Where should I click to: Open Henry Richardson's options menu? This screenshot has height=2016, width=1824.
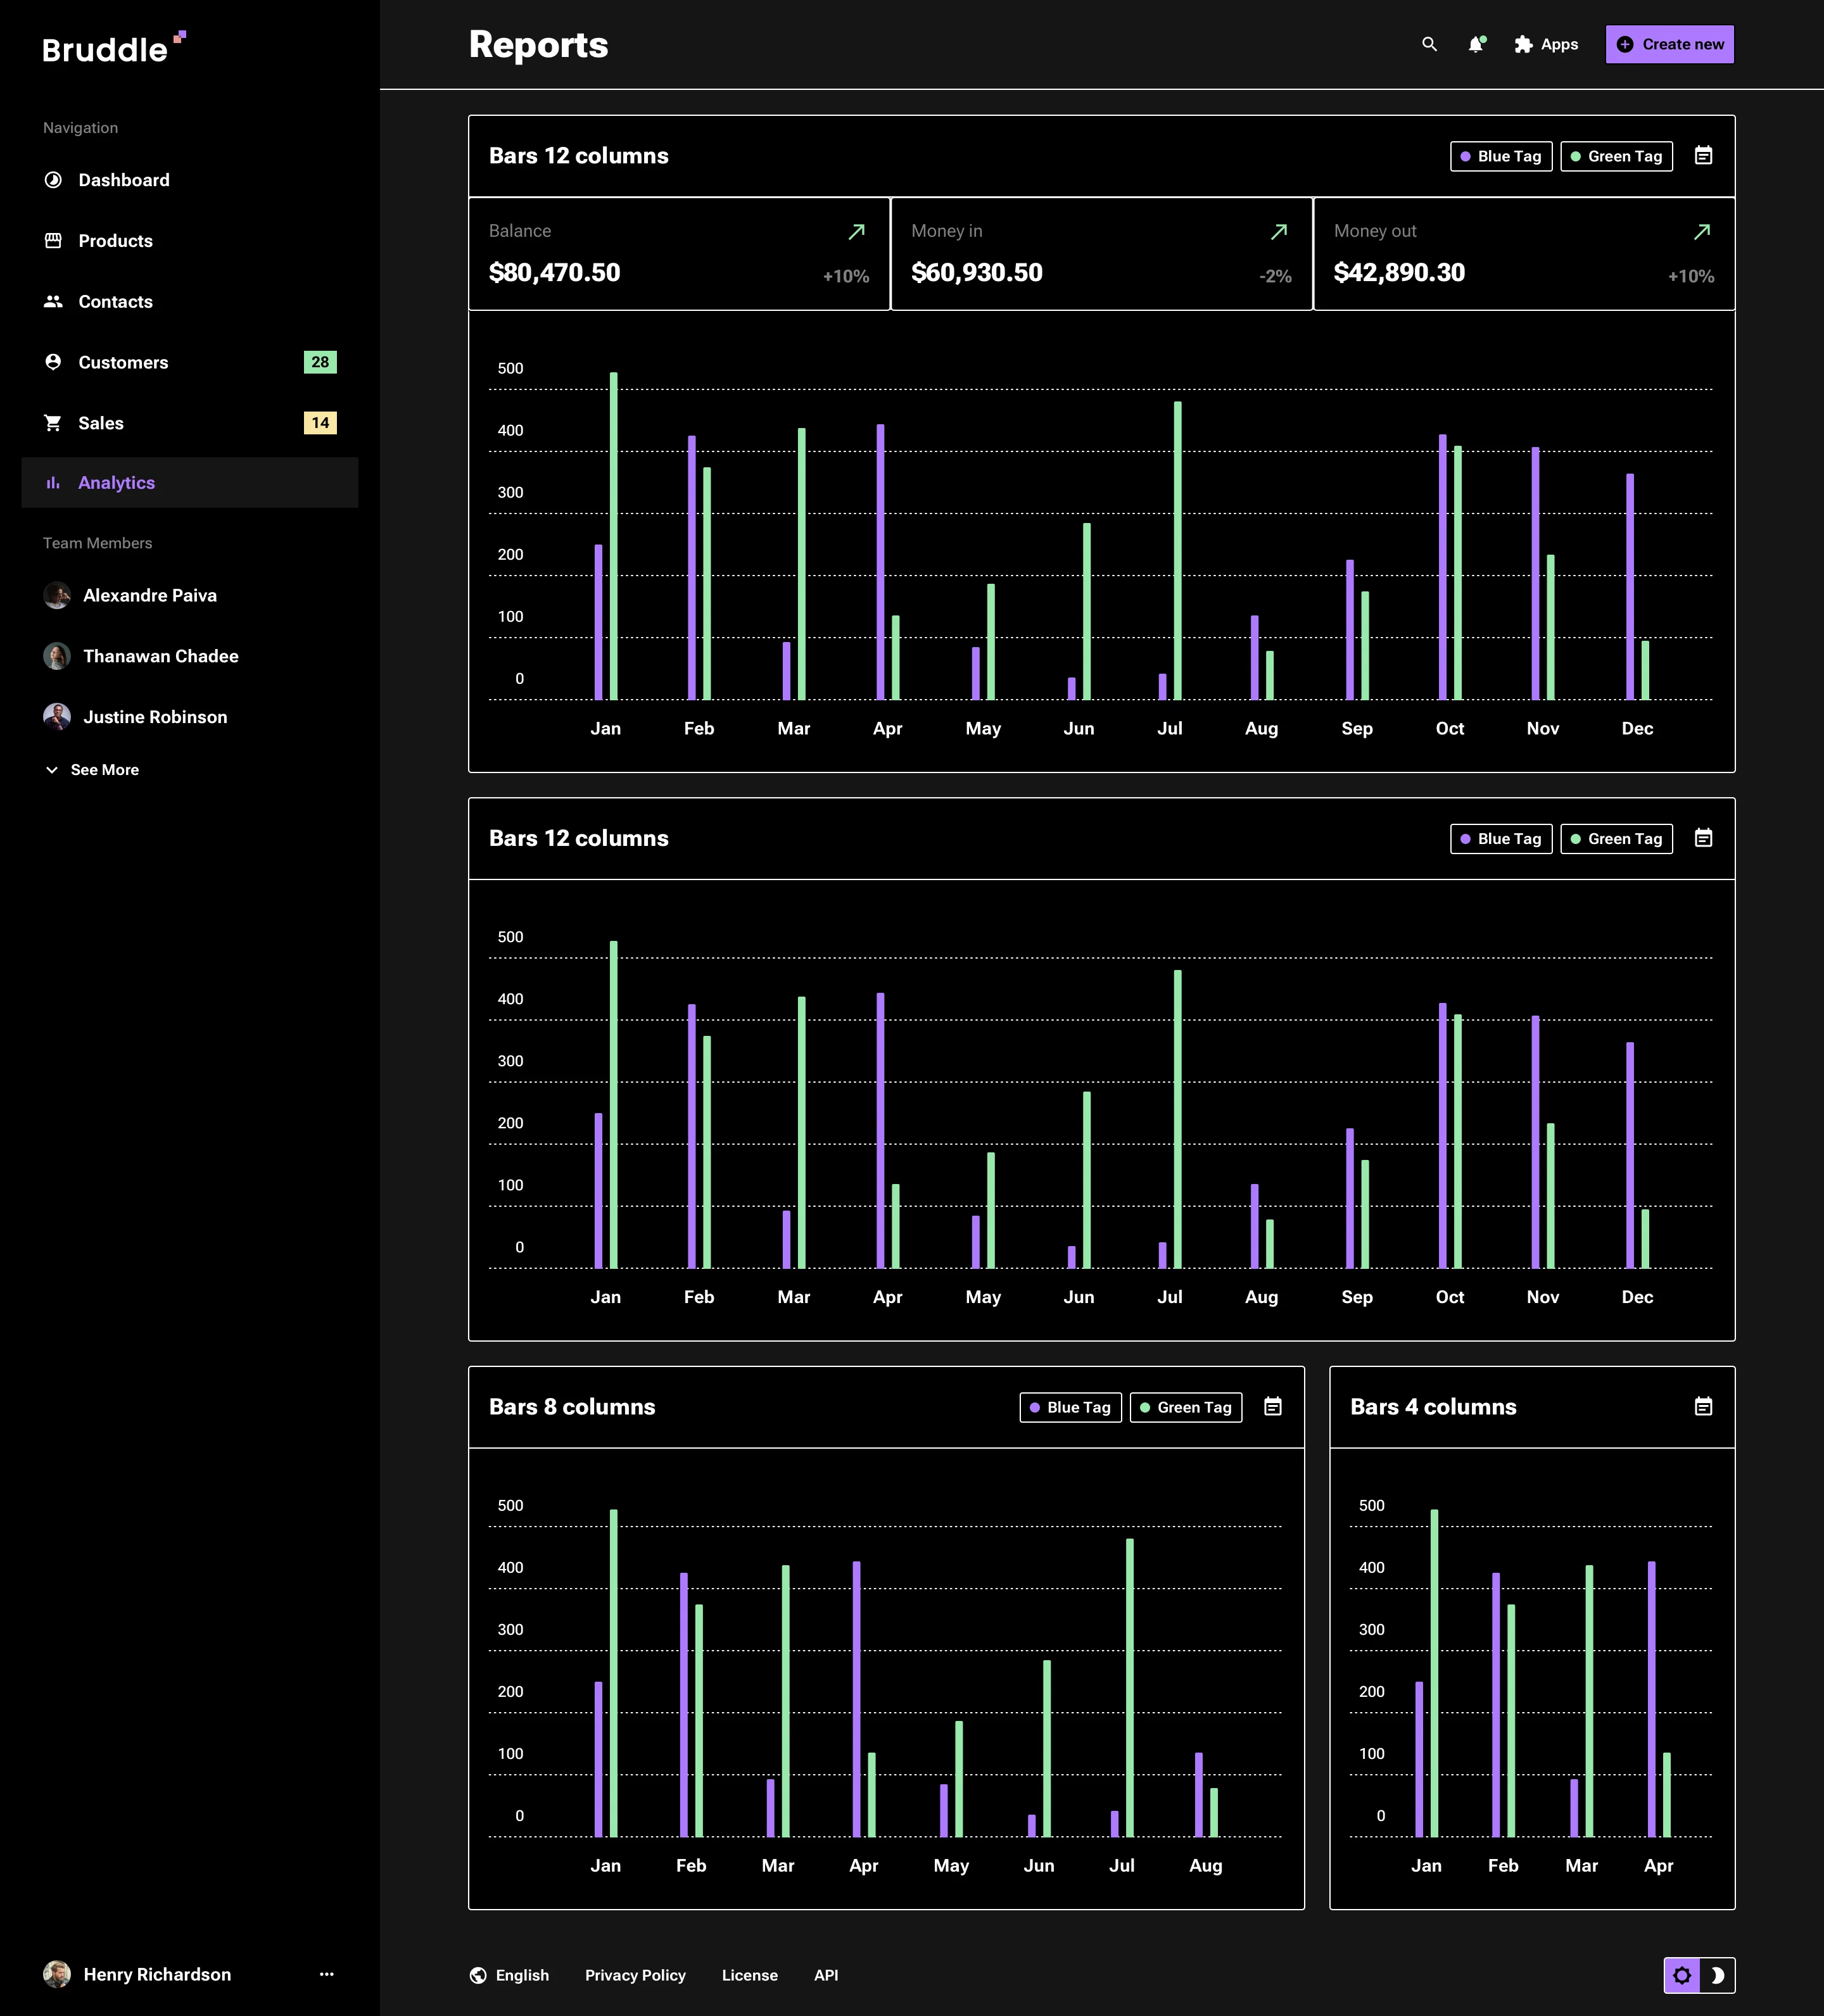pyautogui.click(x=326, y=1974)
